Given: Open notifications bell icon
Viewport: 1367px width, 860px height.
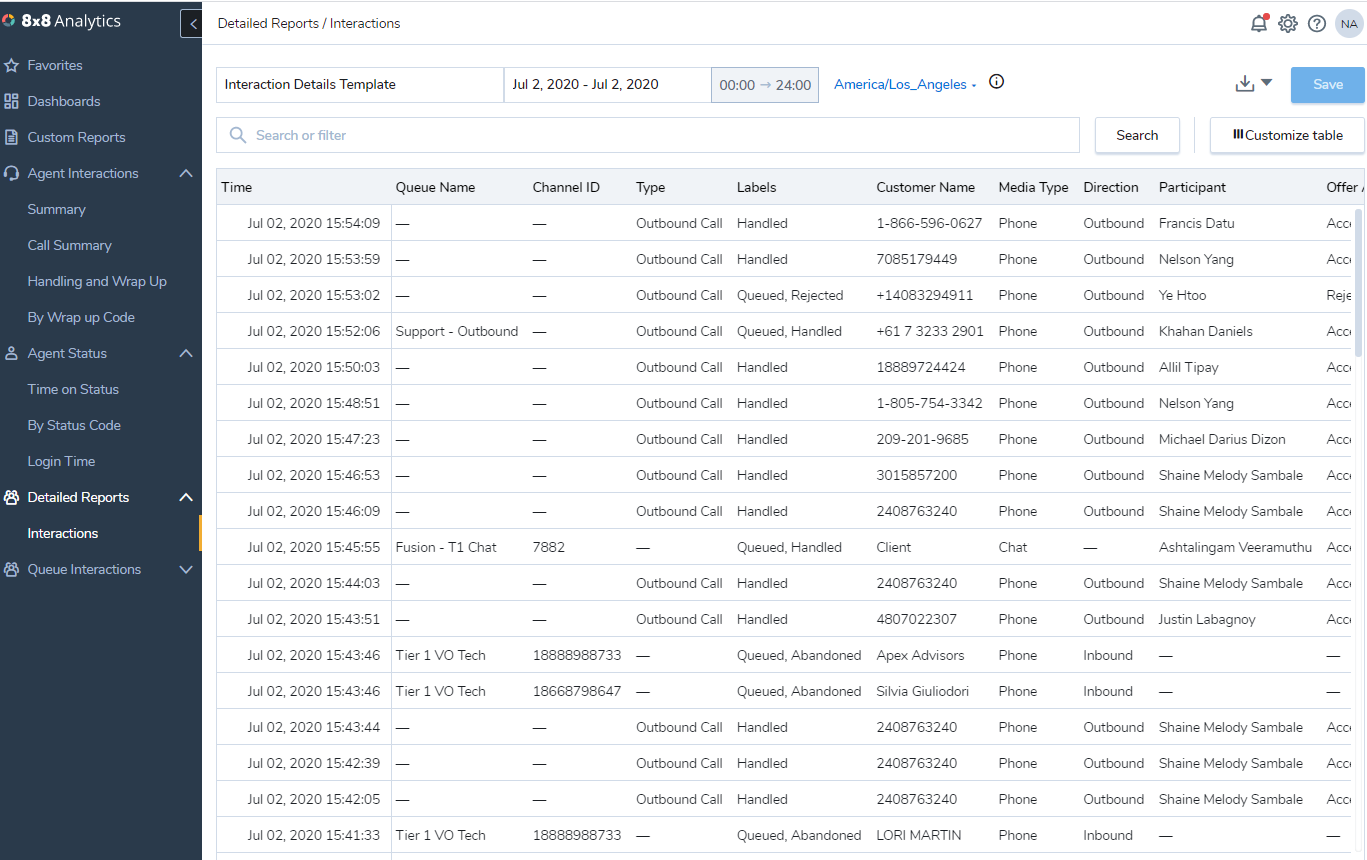Looking at the screenshot, I should (x=1259, y=23).
